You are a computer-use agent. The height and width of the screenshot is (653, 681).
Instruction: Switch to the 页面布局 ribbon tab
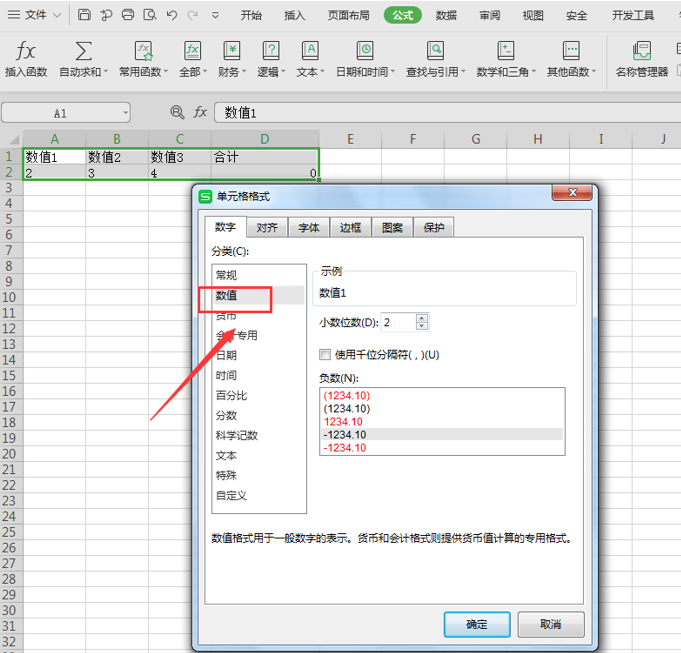pos(349,15)
